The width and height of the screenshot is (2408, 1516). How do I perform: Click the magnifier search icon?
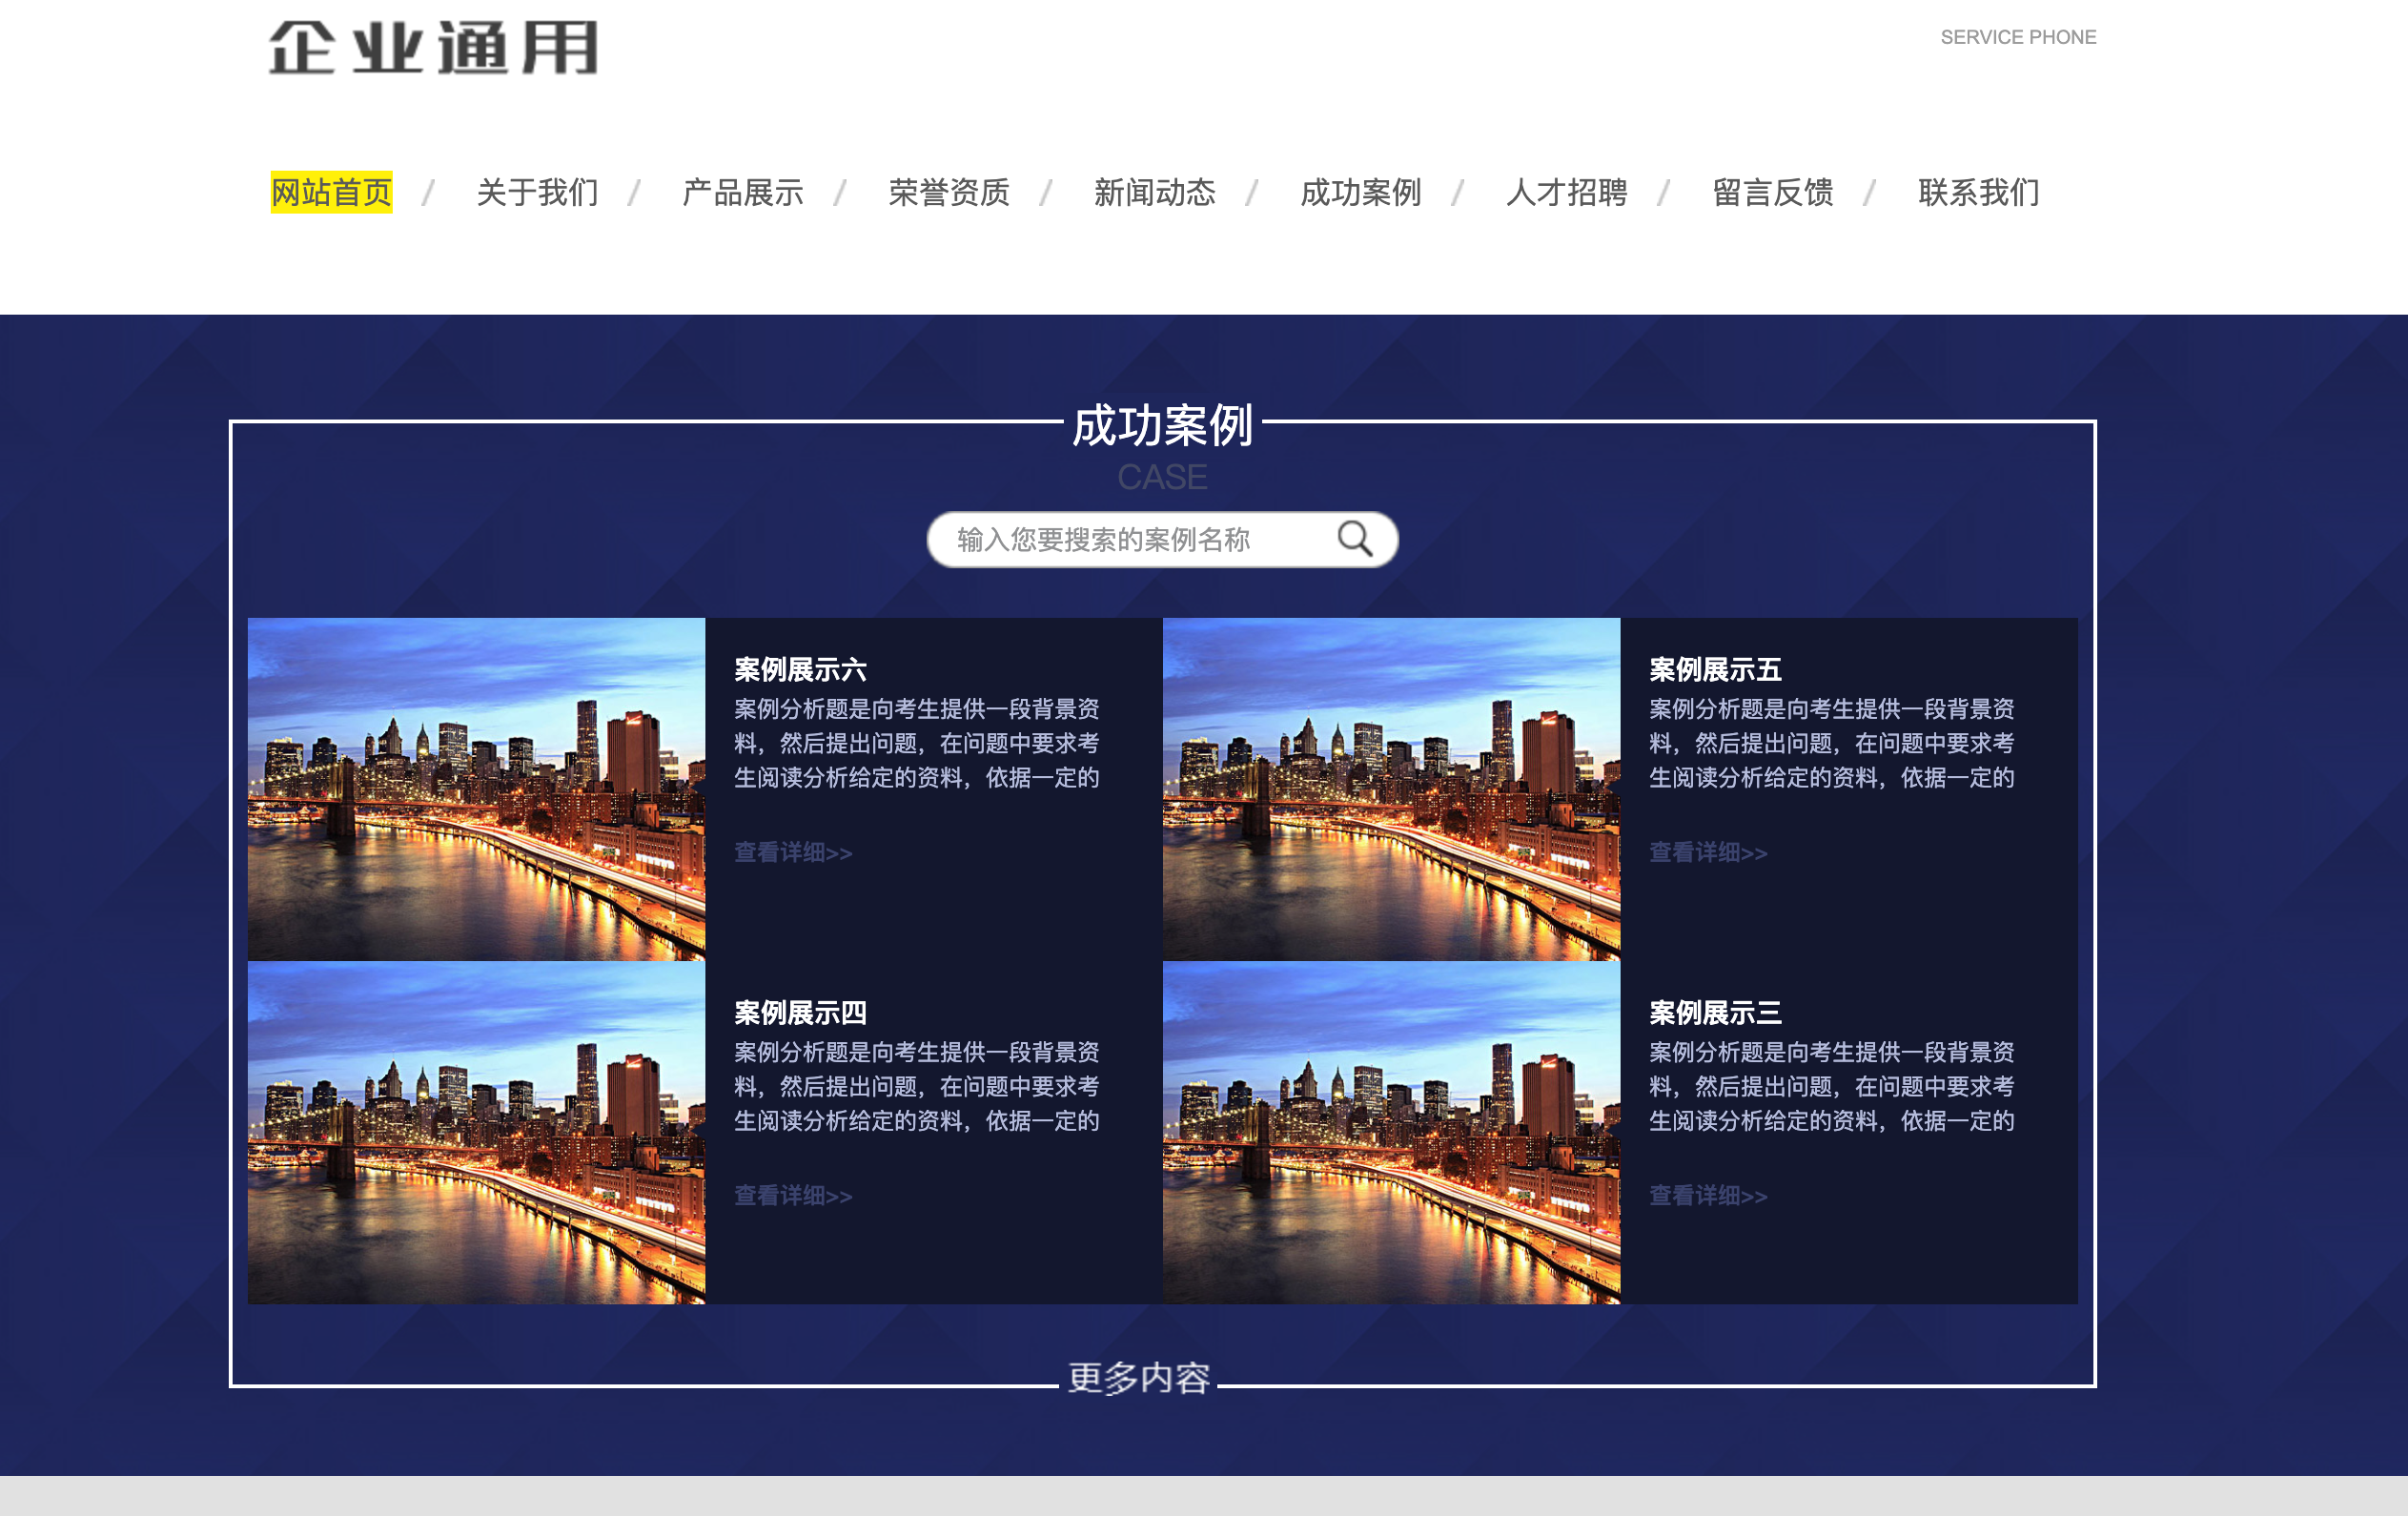point(1355,539)
